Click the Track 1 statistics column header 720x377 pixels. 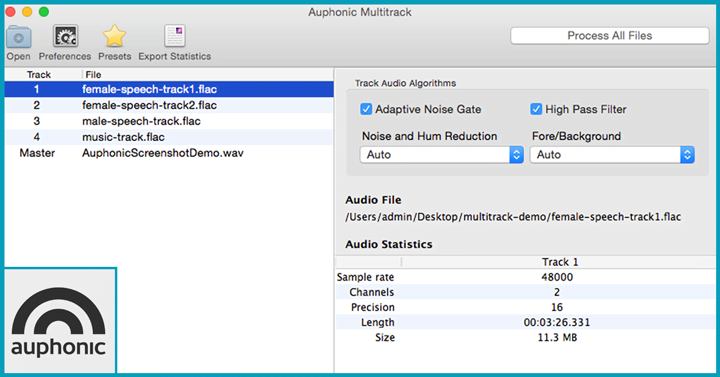coord(559,262)
